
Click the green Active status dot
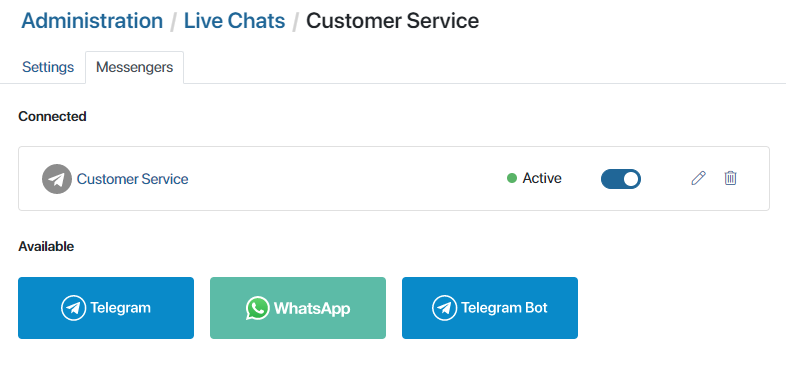point(512,178)
